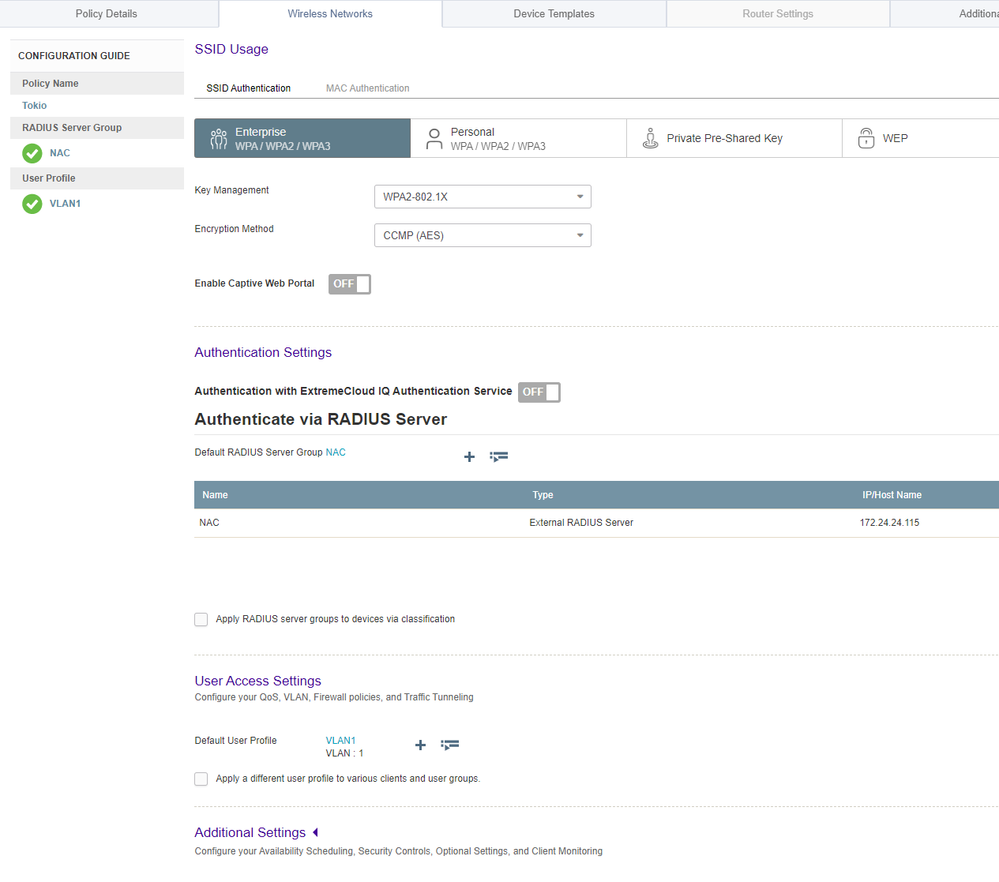Open the VLAN1 default user profile link
This screenshot has height=882, width=999.
pyautogui.click(x=340, y=741)
